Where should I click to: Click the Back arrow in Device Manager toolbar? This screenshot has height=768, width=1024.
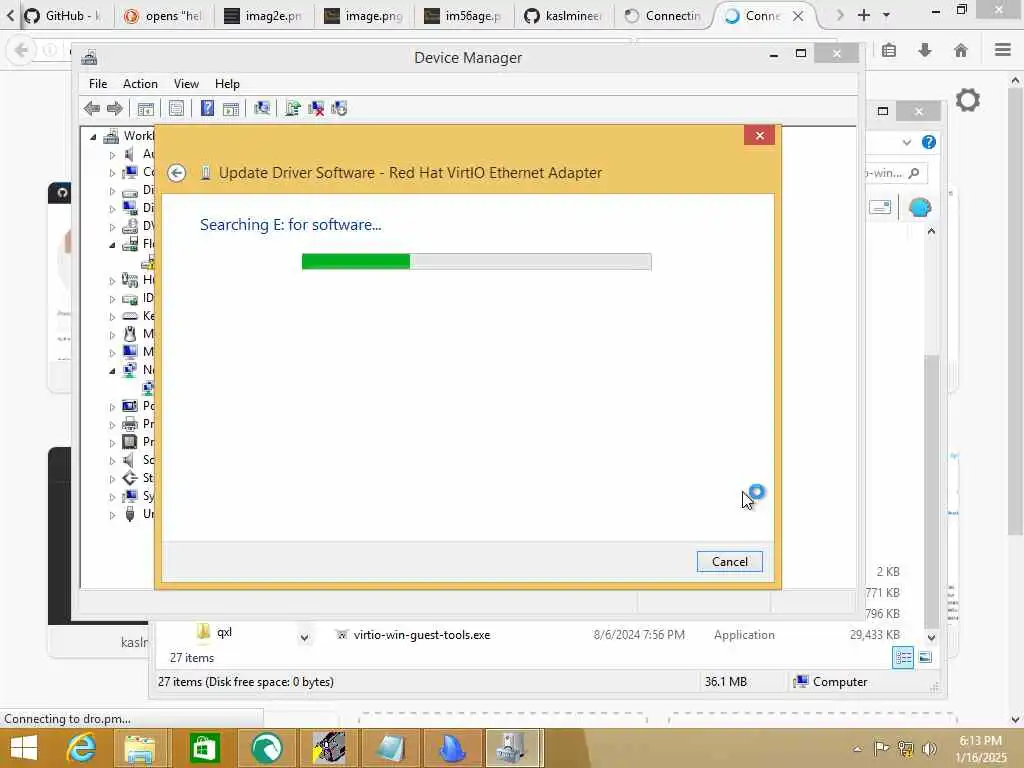pyautogui.click(x=91, y=108)
